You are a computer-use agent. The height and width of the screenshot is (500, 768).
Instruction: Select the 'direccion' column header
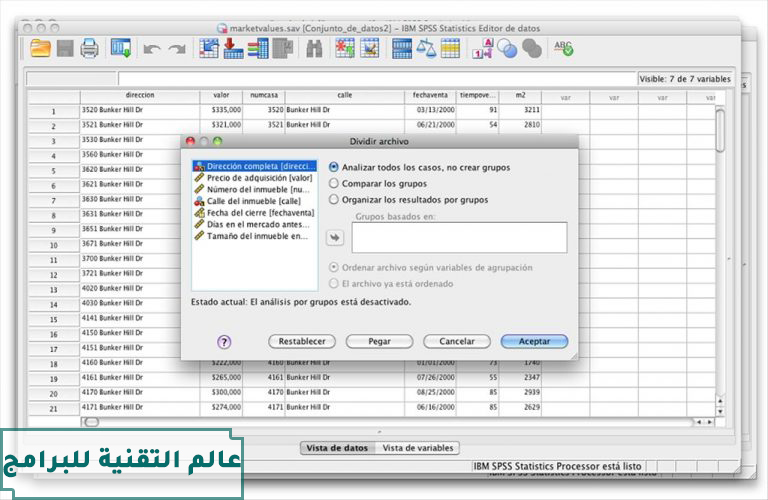click(x=140, y=95)
